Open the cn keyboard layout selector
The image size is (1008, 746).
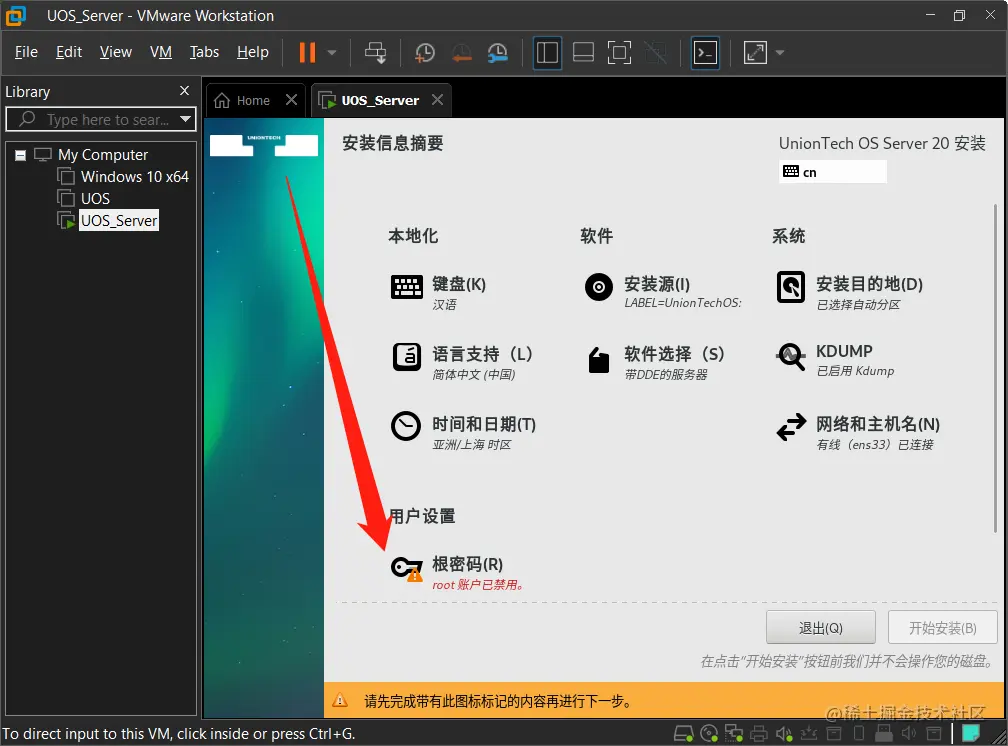point(833,171)
